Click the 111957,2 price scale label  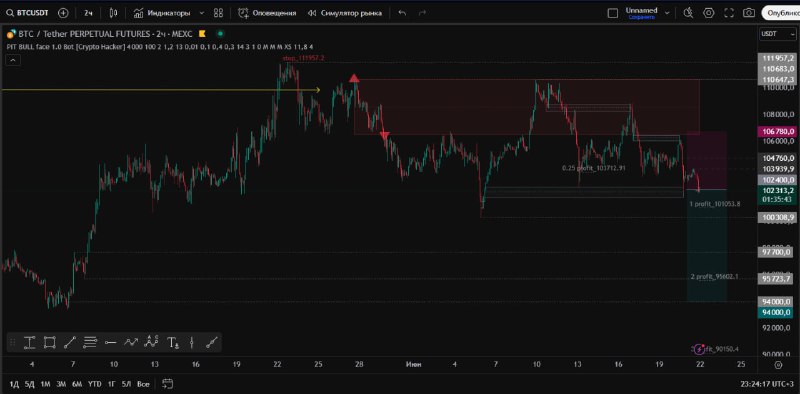click(778, 58)
